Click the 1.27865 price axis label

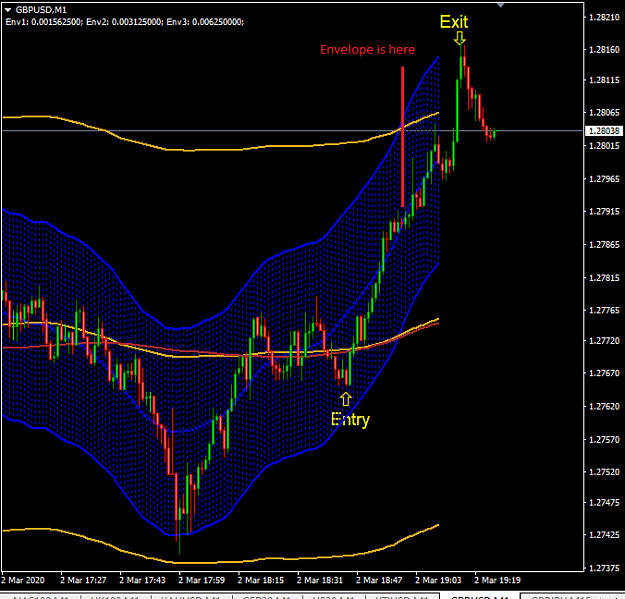(x=604, y=245)
